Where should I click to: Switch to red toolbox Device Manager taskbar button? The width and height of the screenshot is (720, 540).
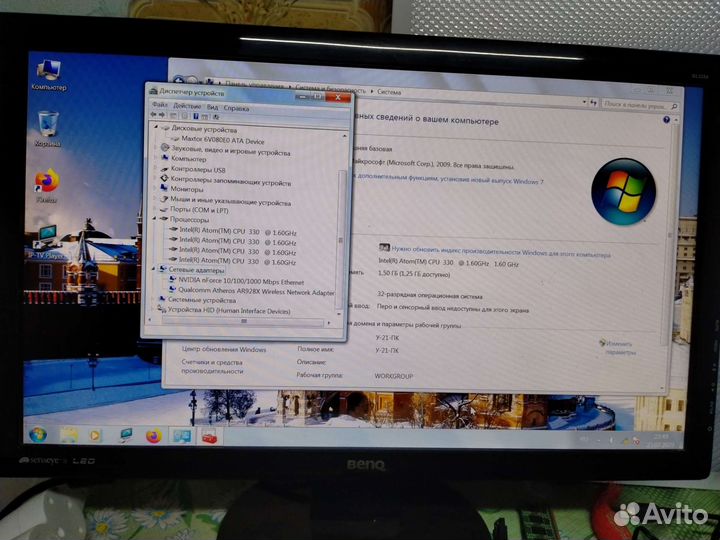pos(209,436)
